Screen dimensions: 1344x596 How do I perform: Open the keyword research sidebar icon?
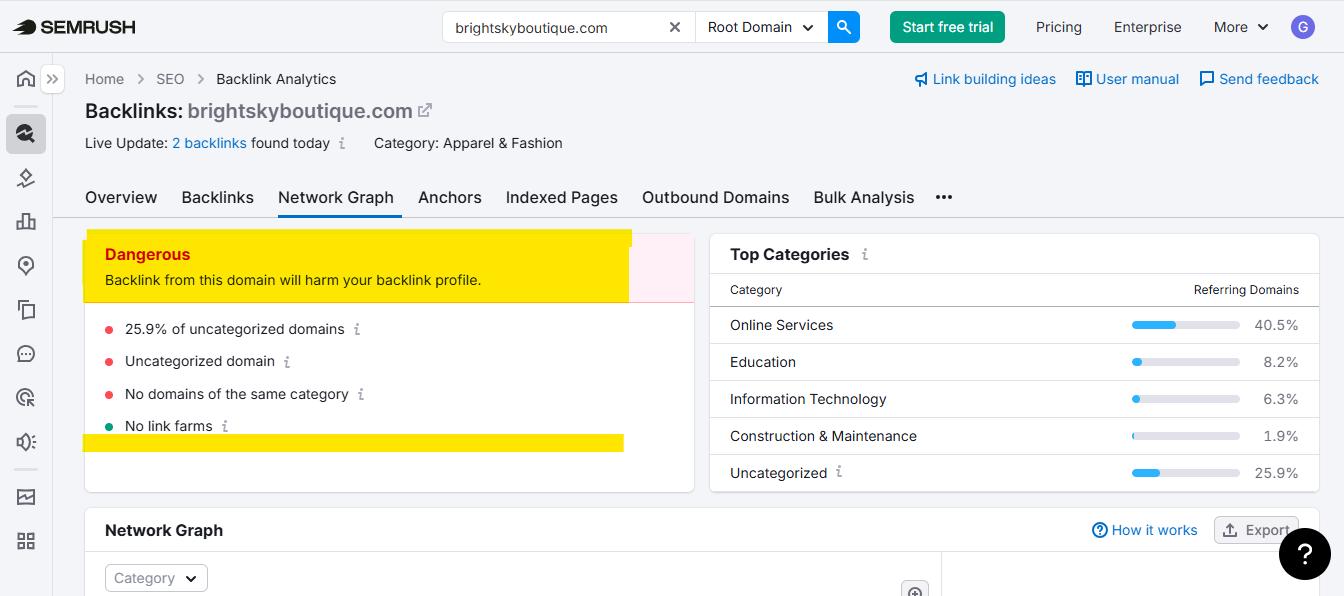[x=26, y=177]
